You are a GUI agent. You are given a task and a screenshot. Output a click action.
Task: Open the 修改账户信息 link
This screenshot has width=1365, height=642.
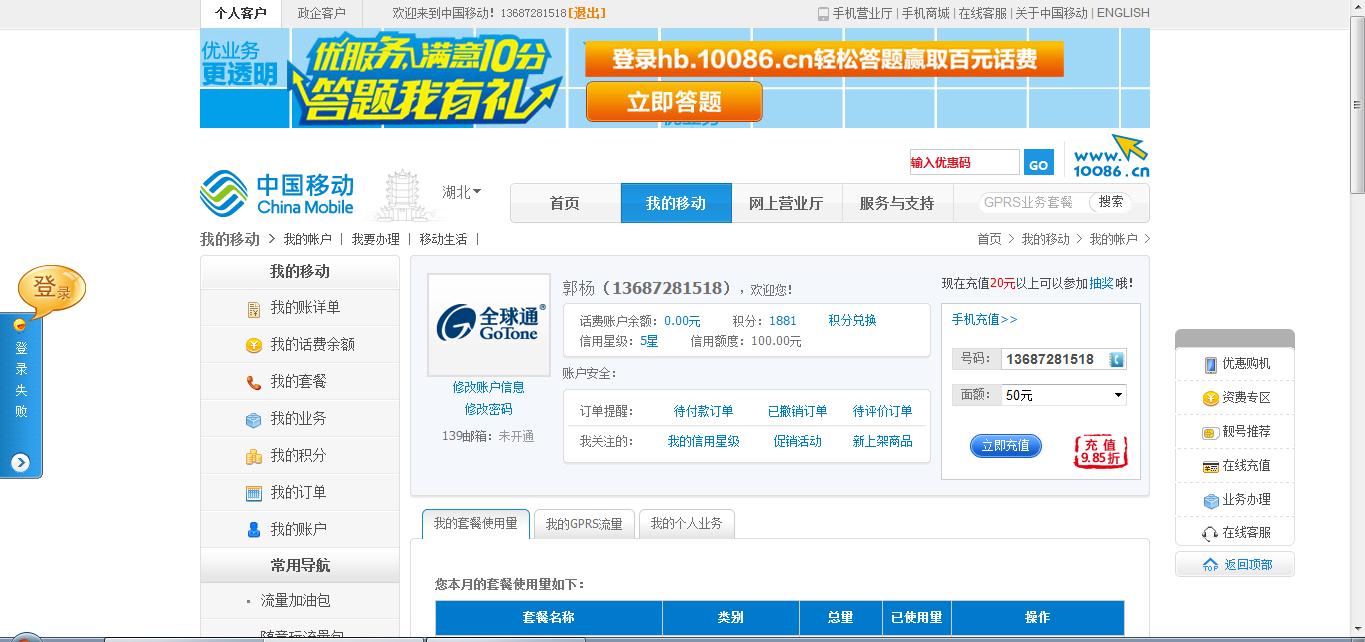point(488,387)
